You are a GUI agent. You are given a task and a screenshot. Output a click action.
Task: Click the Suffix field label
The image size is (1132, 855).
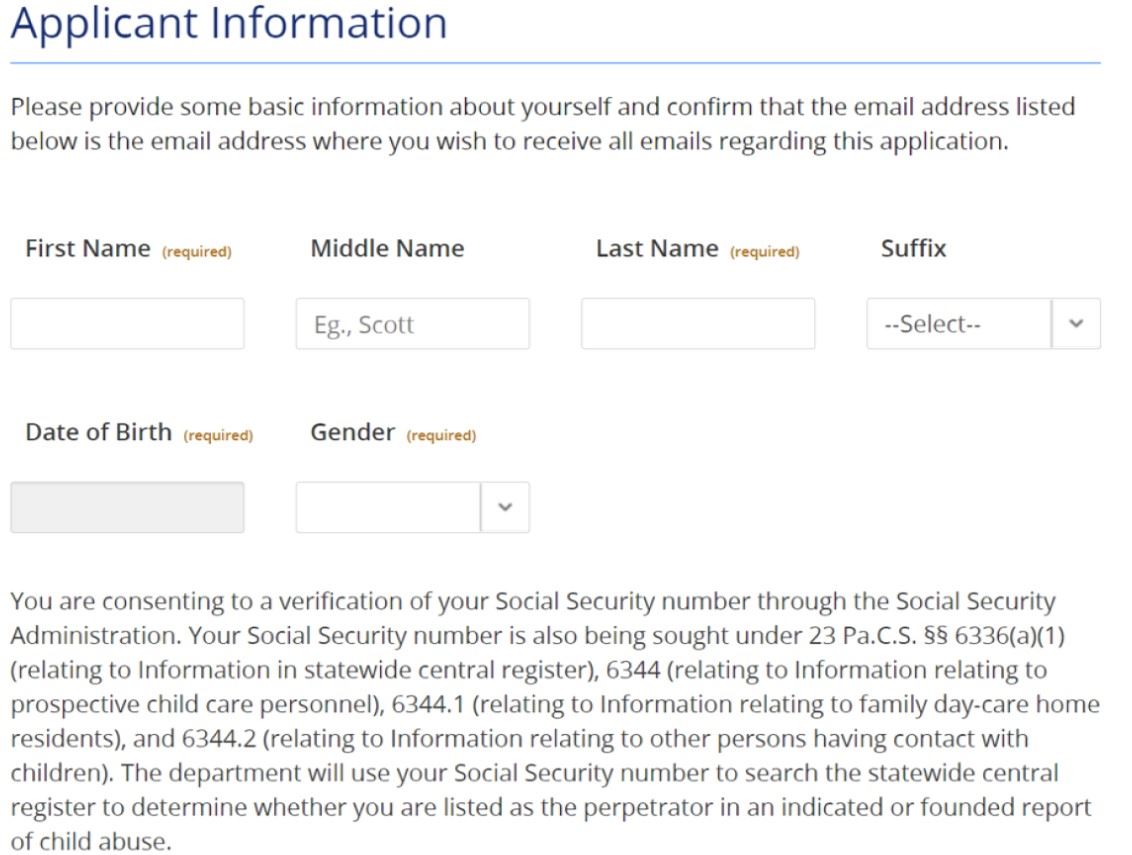(x=913, y=249)
